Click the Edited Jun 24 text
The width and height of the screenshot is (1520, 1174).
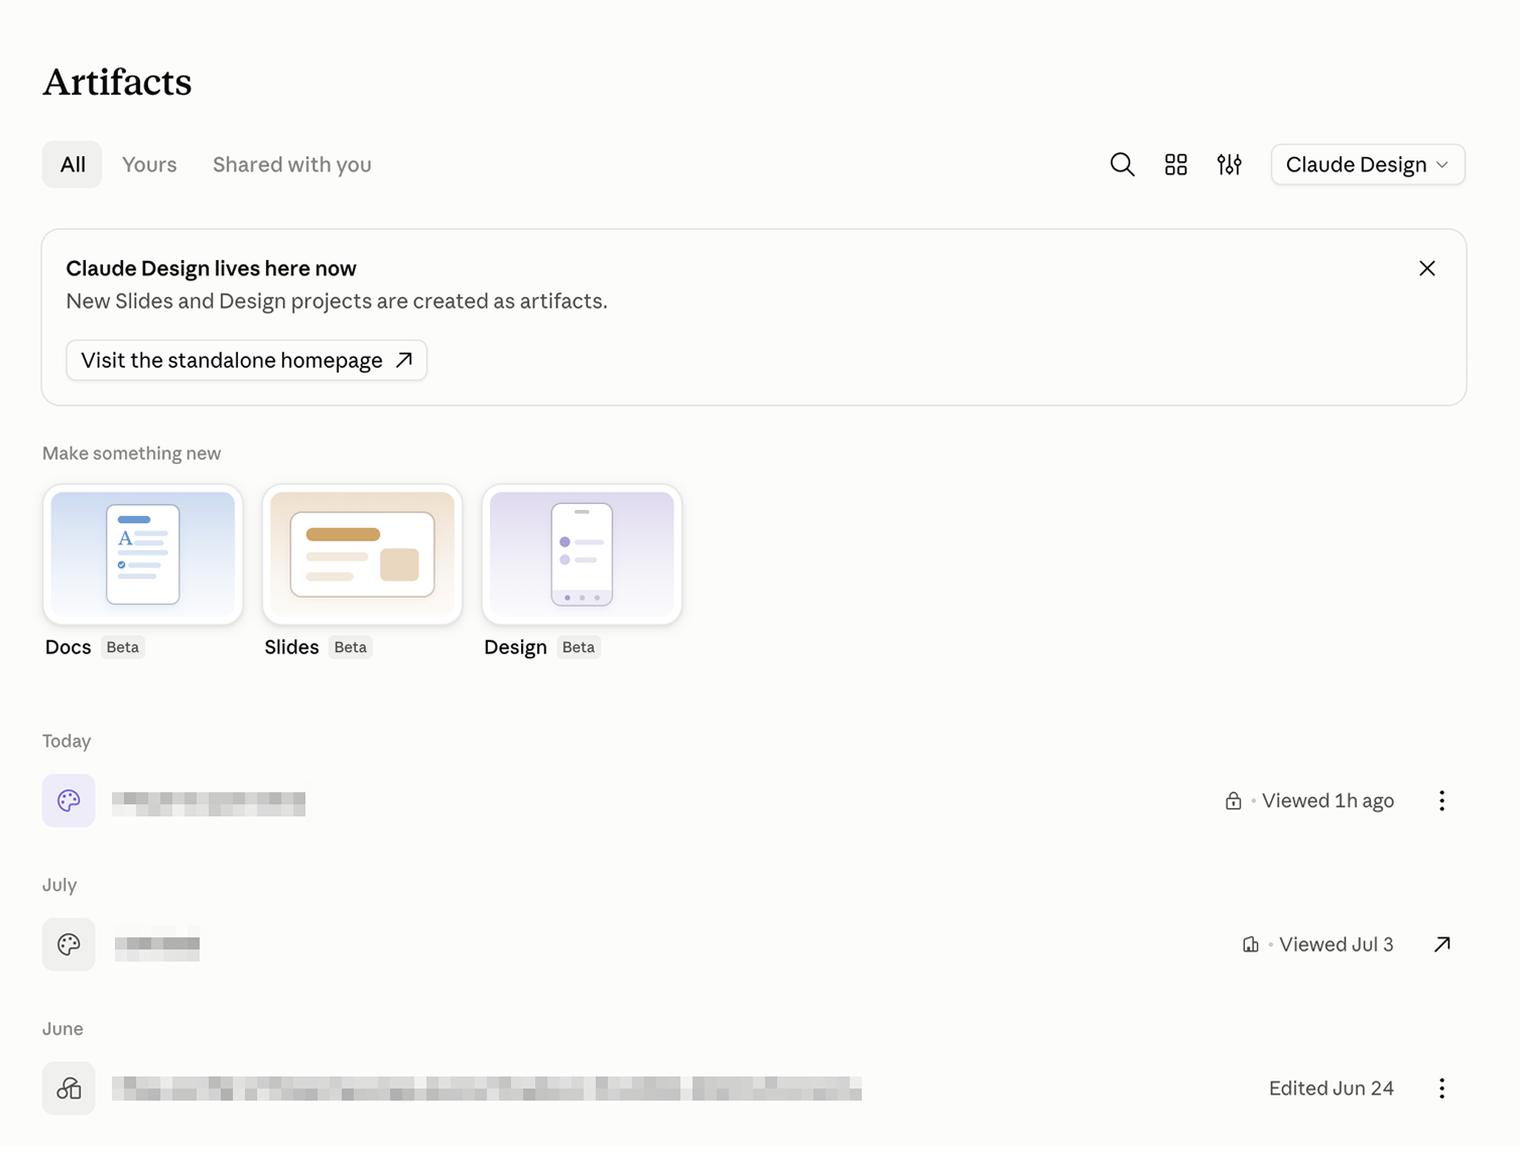pyautogui.click(x=1331, y=1088)
